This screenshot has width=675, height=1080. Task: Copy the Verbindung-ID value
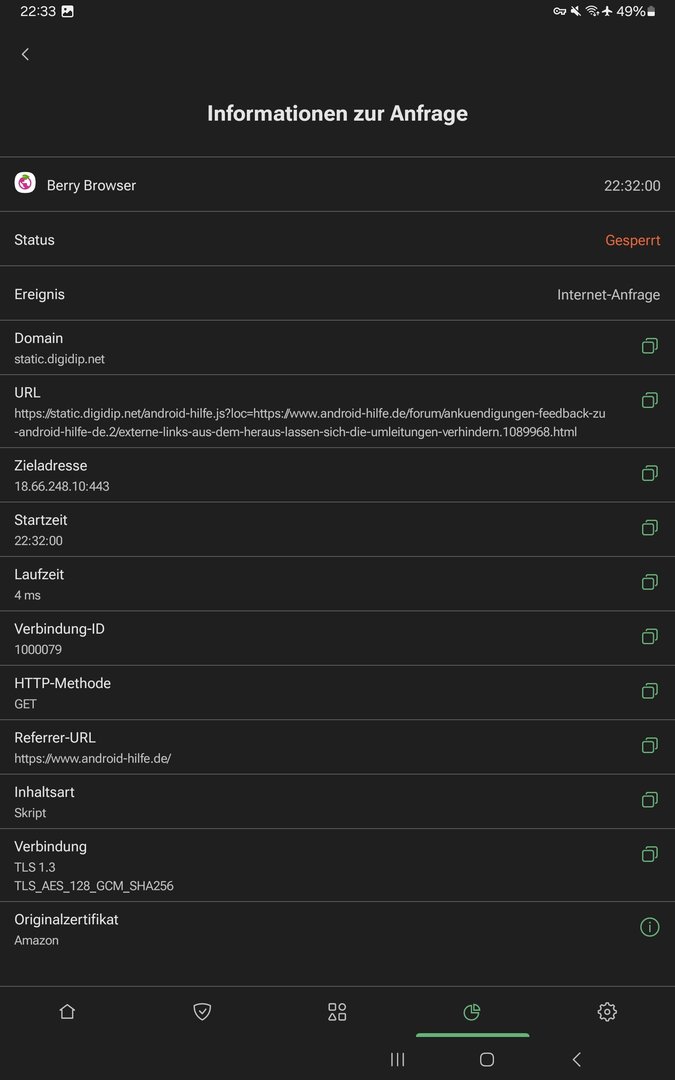point(649,636)
